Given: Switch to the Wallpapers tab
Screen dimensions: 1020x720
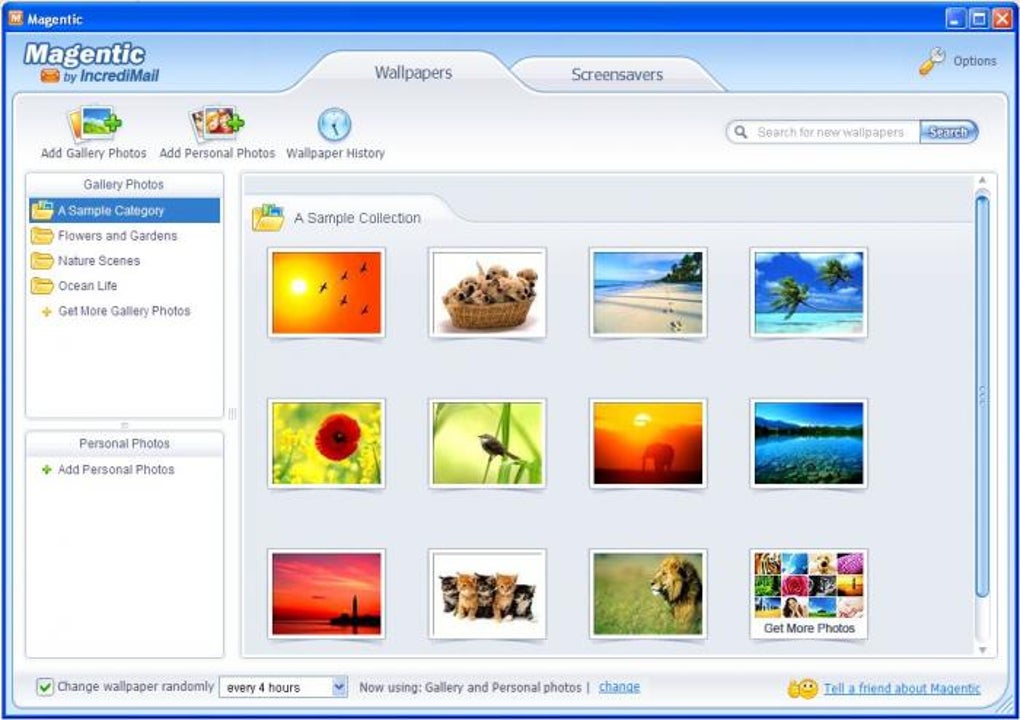Looking at the screenshot, I should tap(413, 73).
